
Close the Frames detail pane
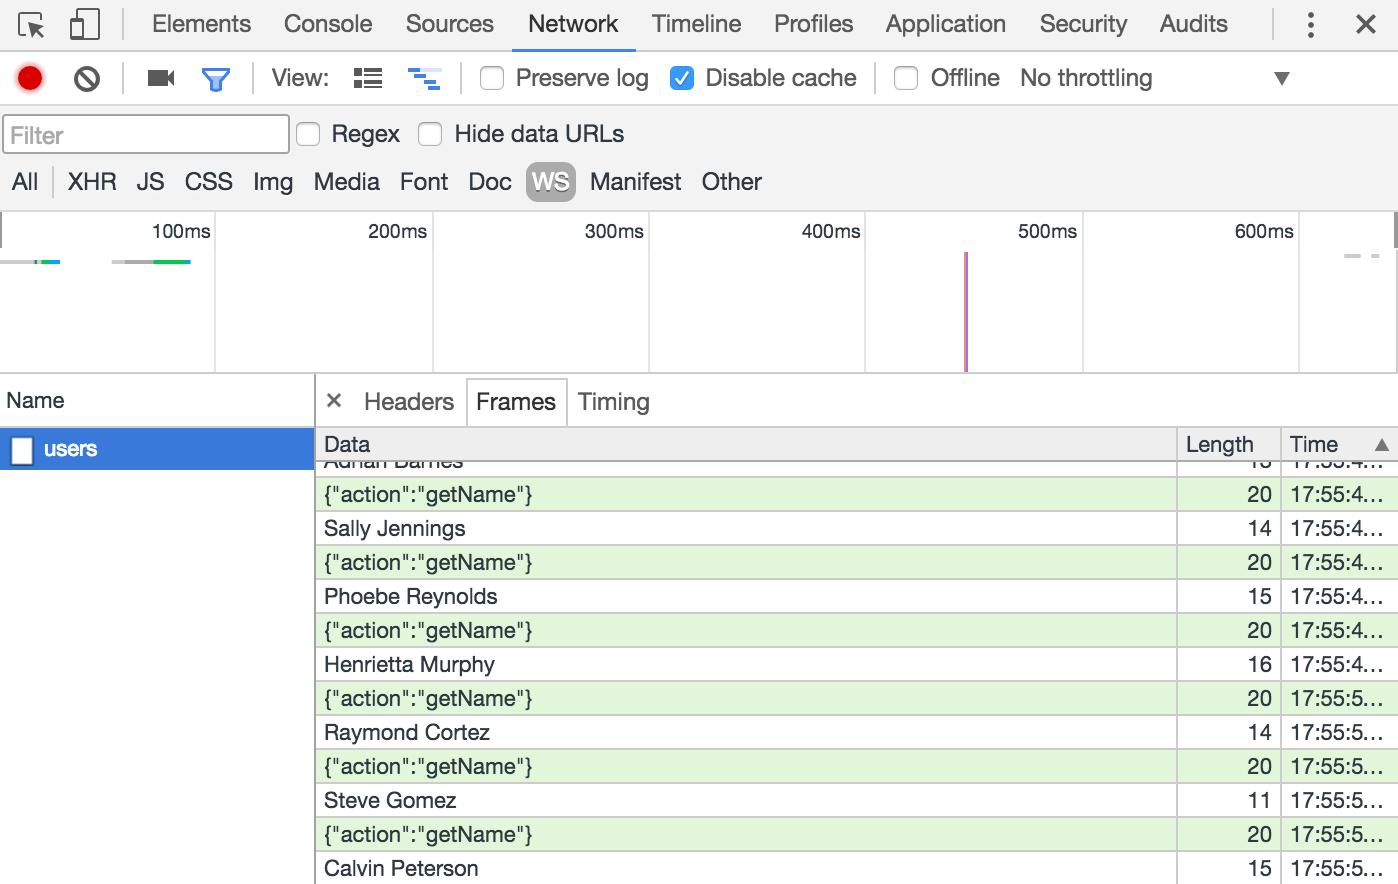click(333, 401)
